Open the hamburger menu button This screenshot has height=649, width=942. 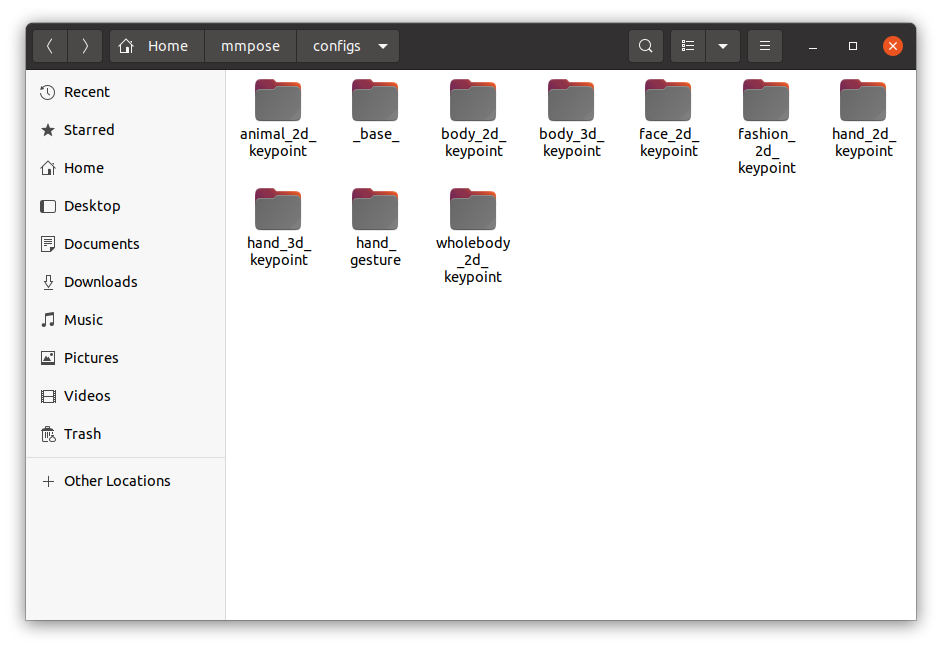pyautogui.click(x=765, y=46)
